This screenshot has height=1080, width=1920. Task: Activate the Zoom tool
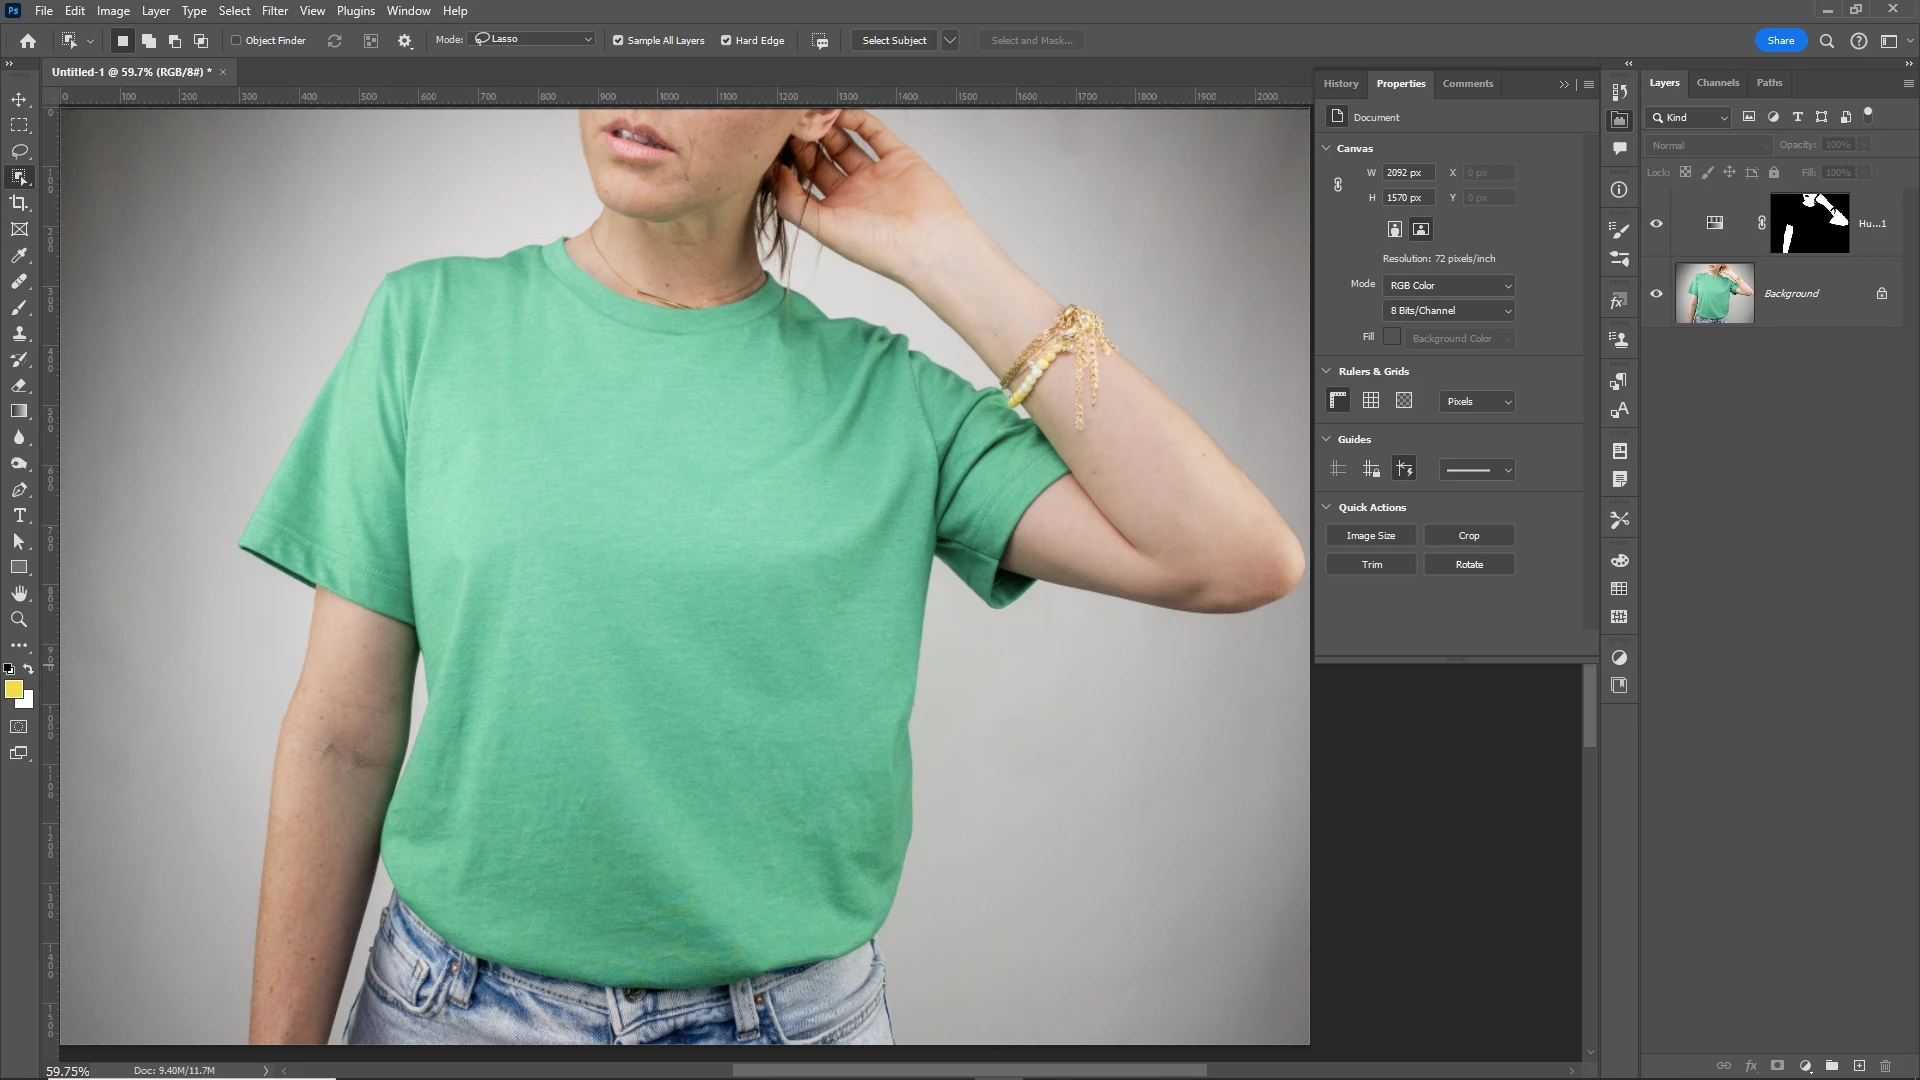point(19,620)
